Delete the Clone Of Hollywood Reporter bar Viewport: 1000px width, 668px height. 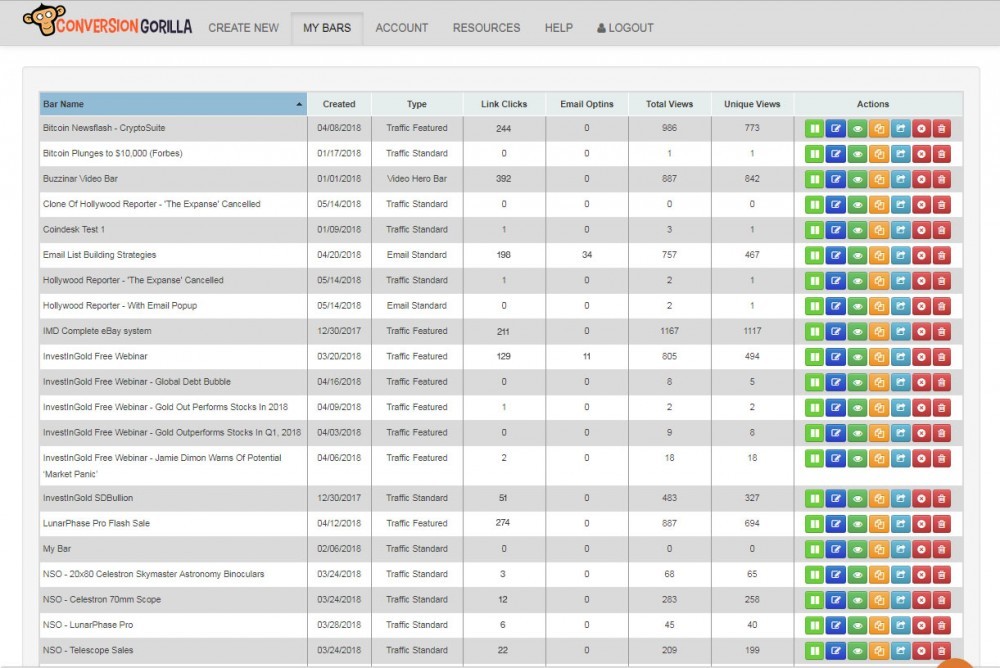941,205
